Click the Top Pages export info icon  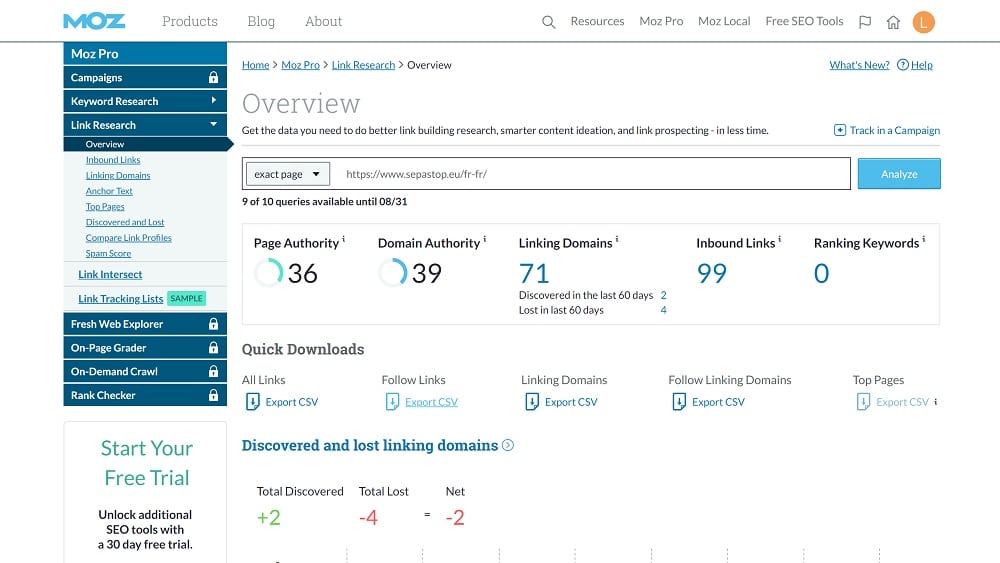coord(936,402)
